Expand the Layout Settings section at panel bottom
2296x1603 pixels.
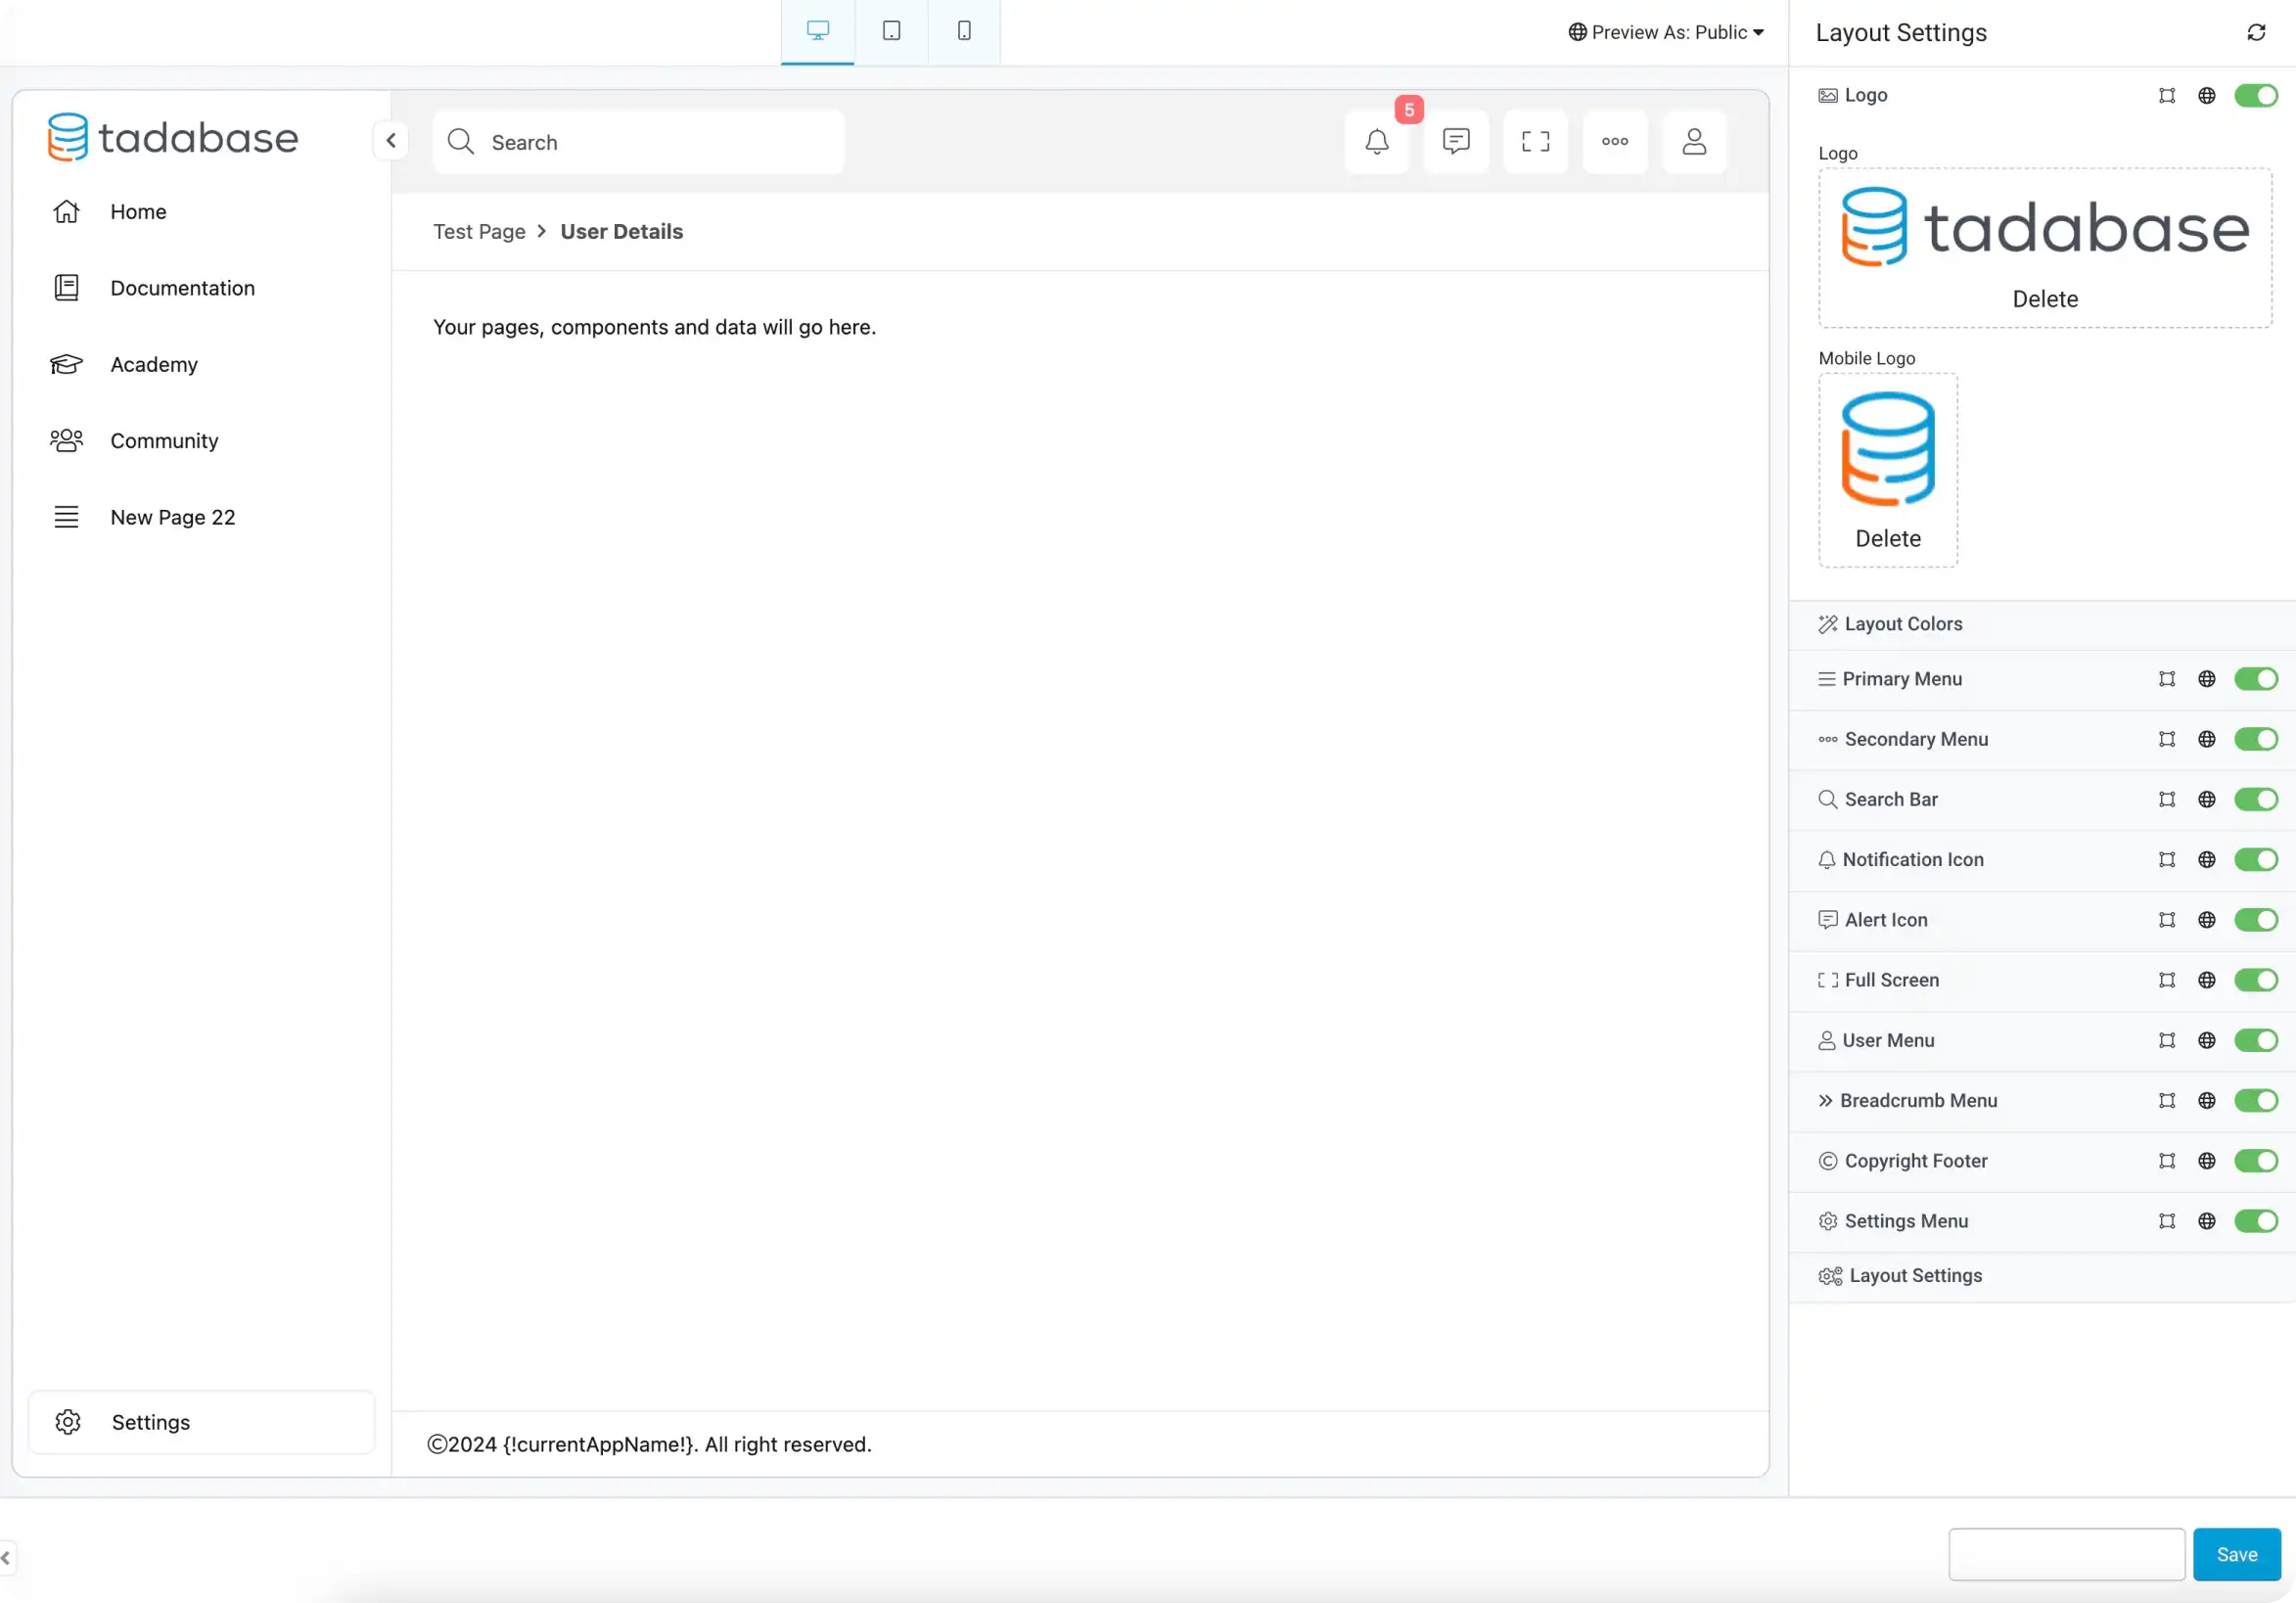[x=1910, y=1275]
